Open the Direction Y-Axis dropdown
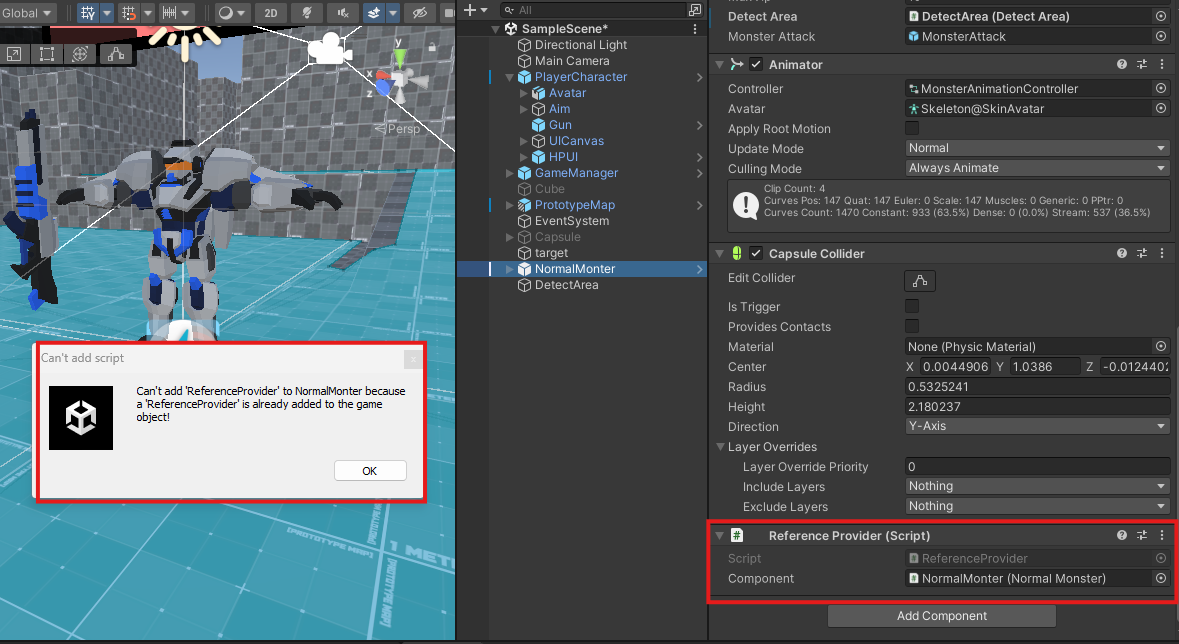Image resolution: width=1179 pixels, height=644 pixels. [1038, 427]
